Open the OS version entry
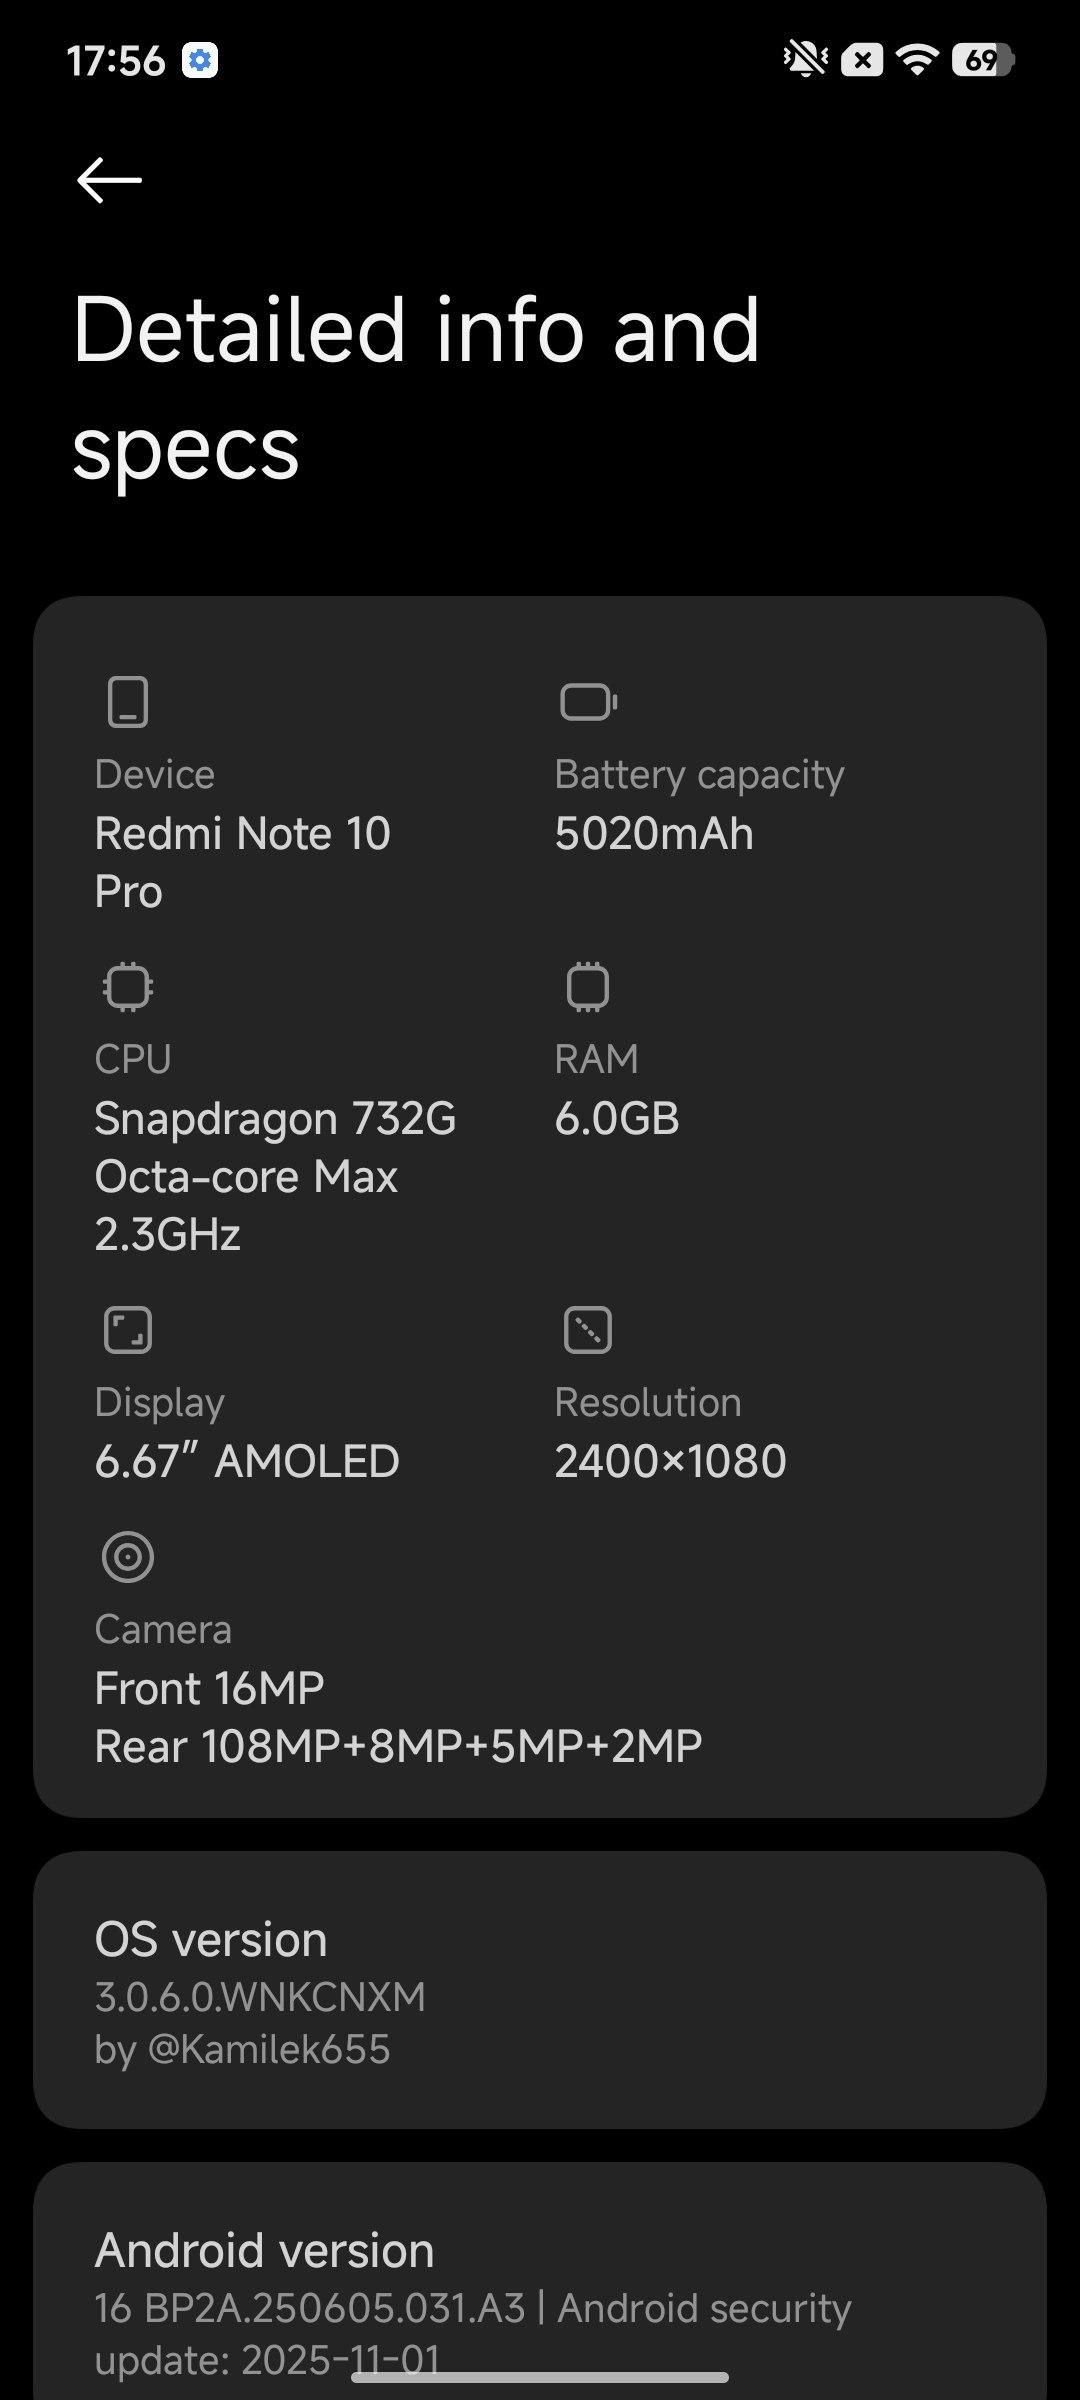Image resolution: width=1080 pixels, height=2400 pixels. click(x=540, y=1992)
